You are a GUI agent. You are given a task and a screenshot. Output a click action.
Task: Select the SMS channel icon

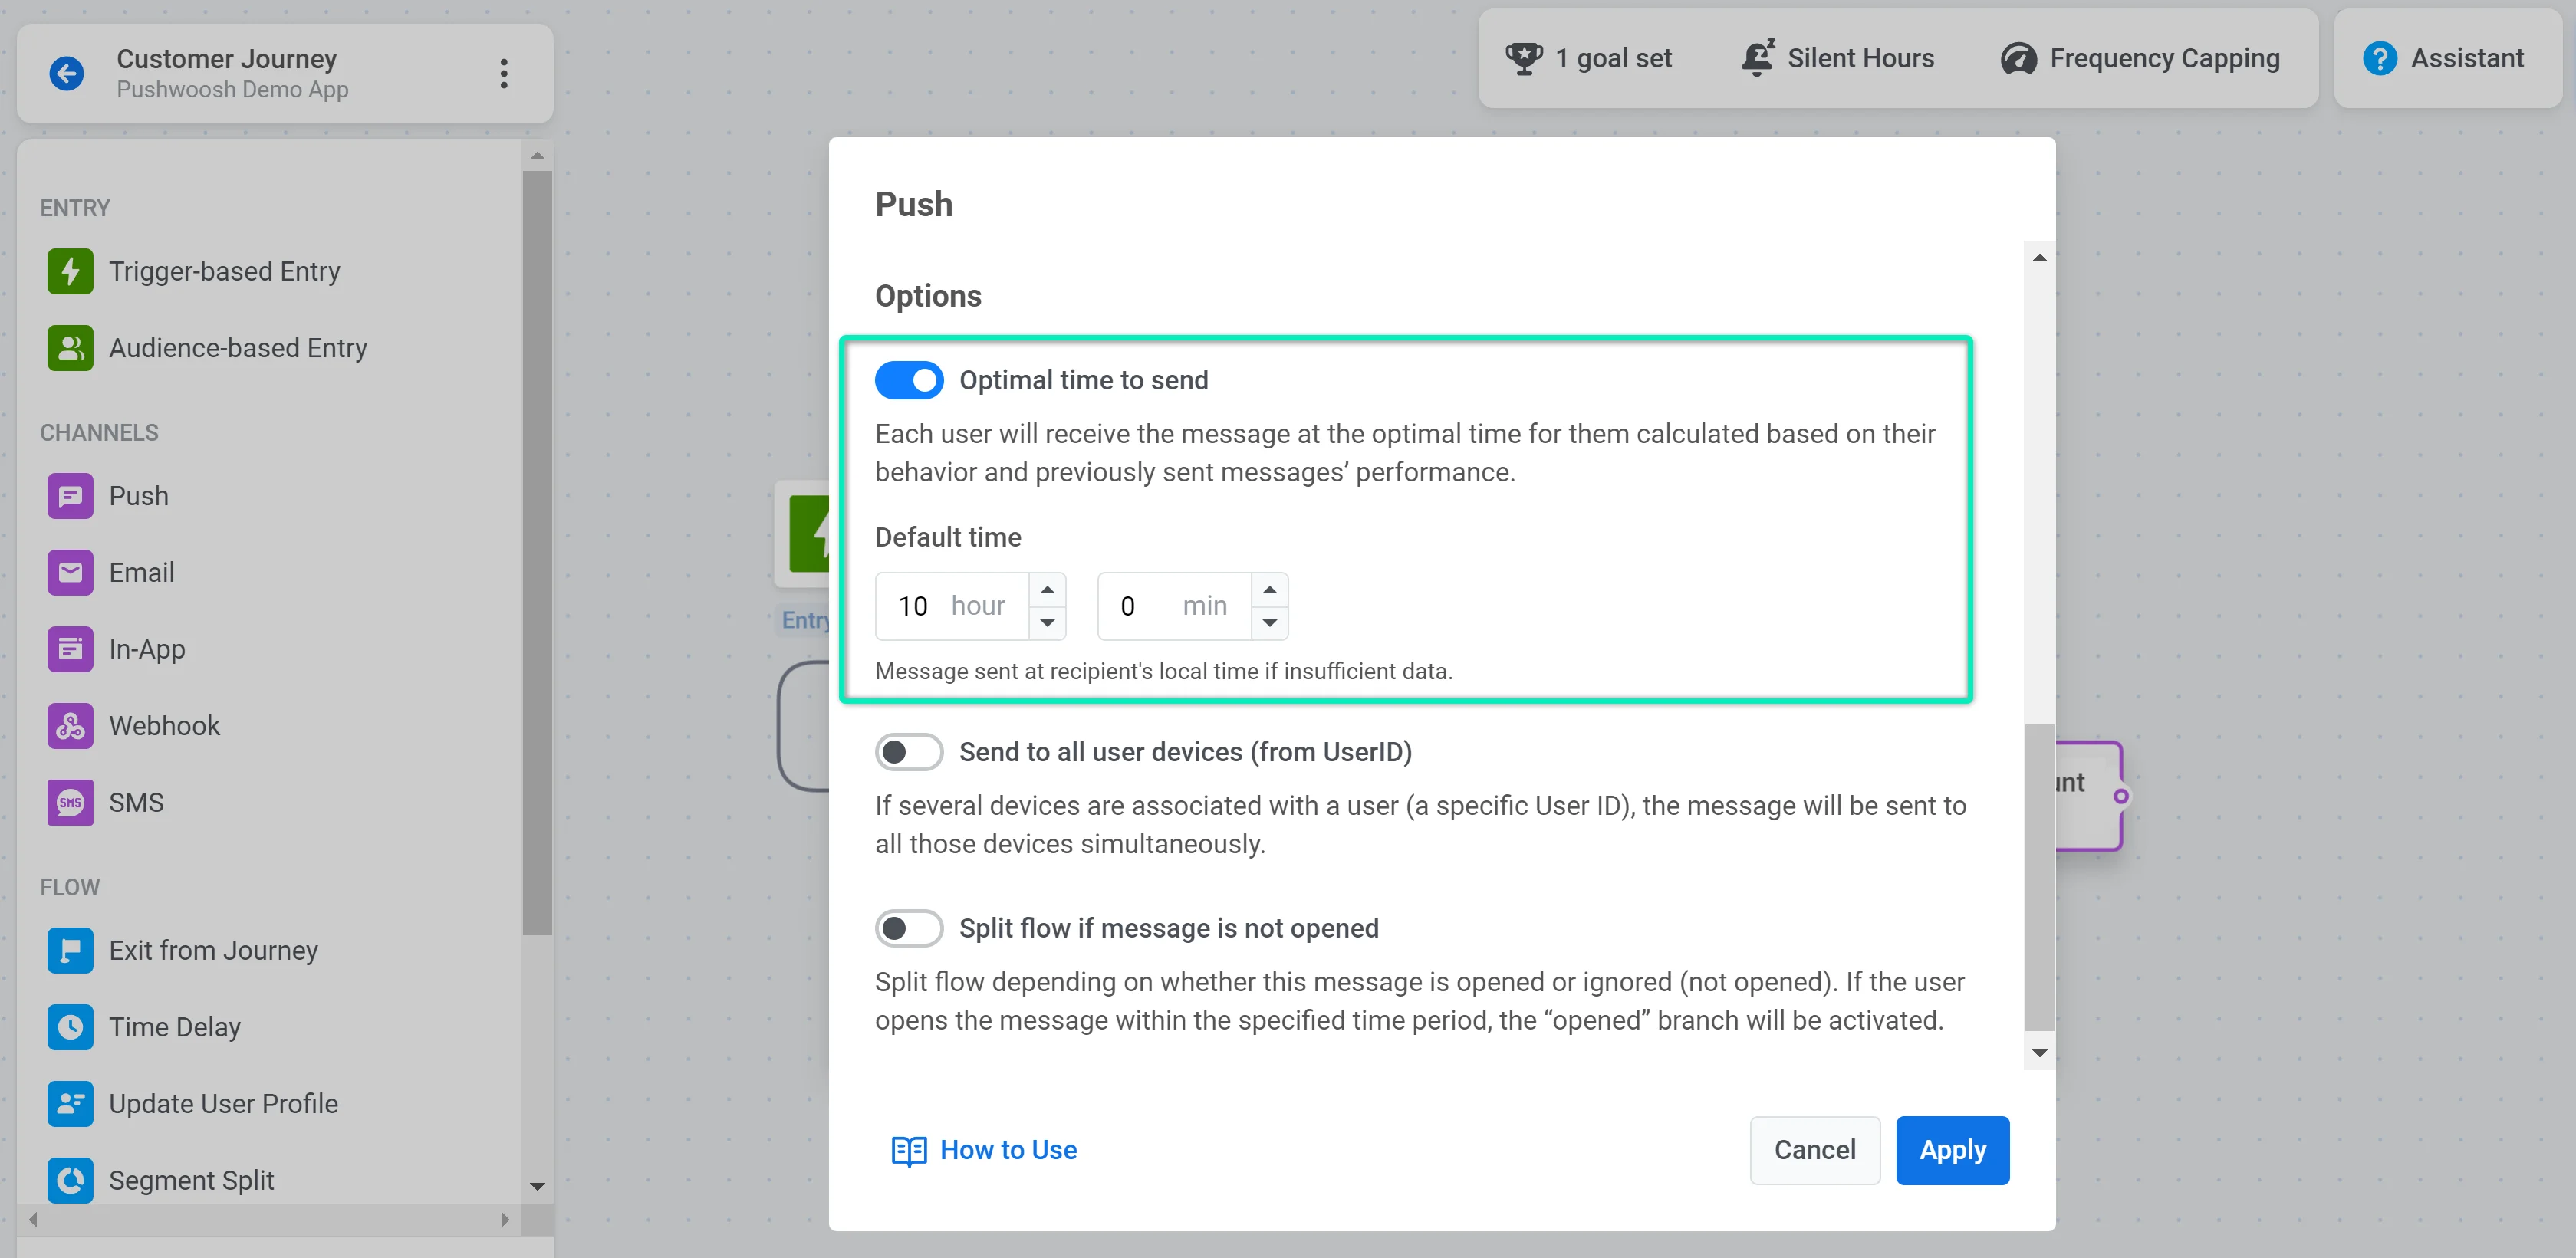point(70,802)
